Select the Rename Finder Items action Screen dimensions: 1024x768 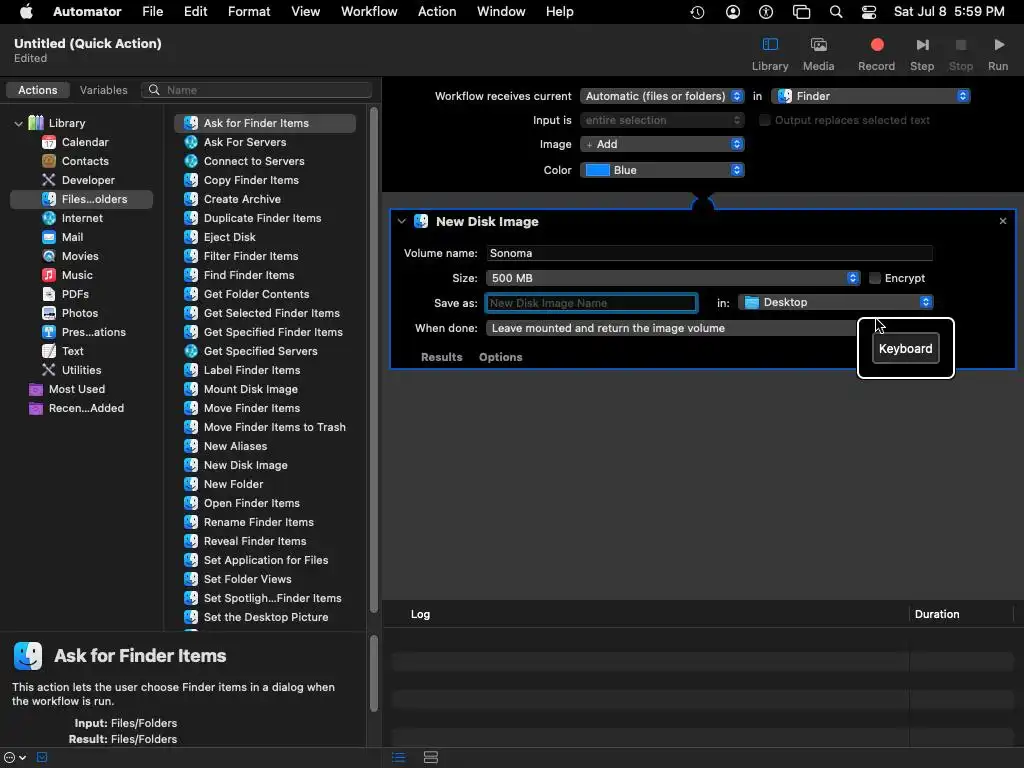click(258, 522)
